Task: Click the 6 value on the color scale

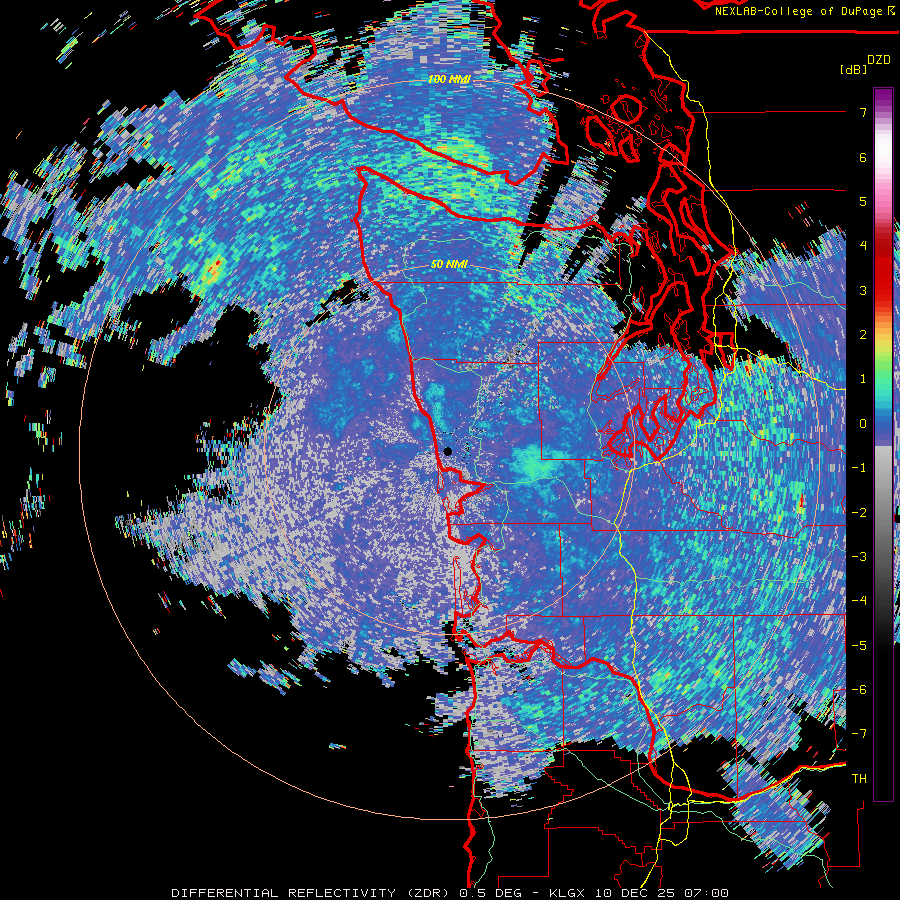Action: coord(863,157)
